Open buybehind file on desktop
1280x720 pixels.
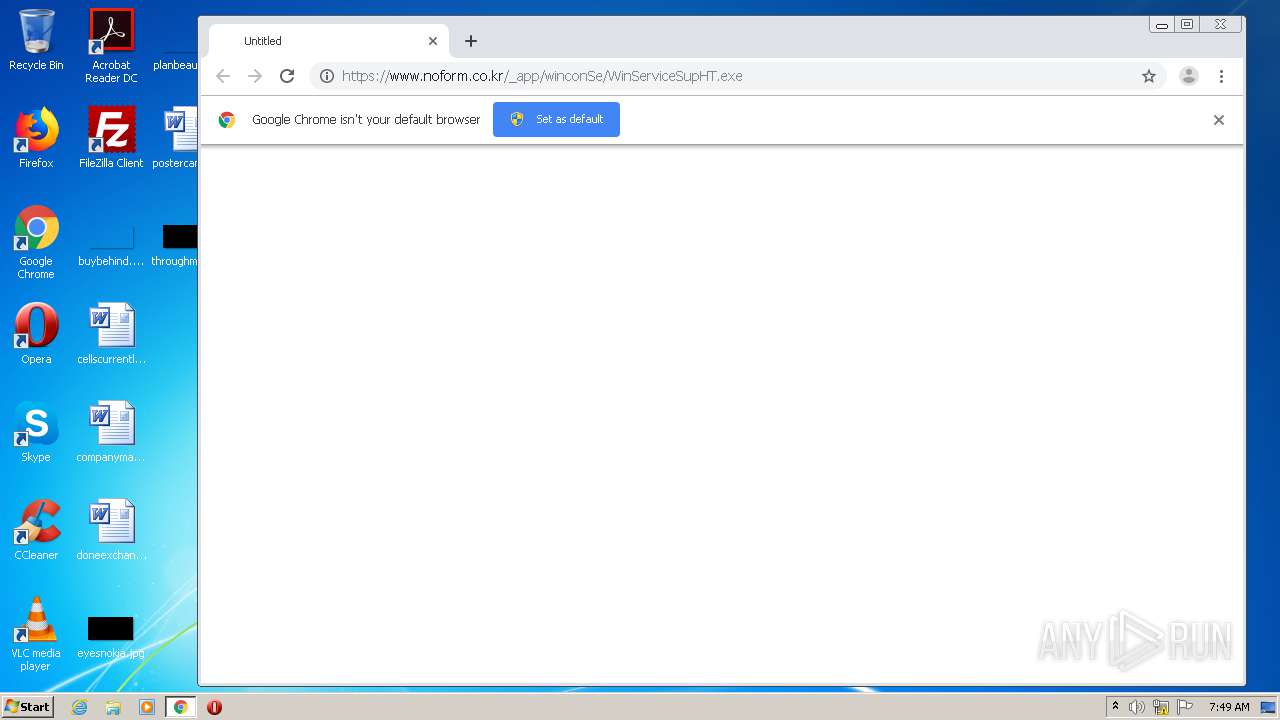111,248
